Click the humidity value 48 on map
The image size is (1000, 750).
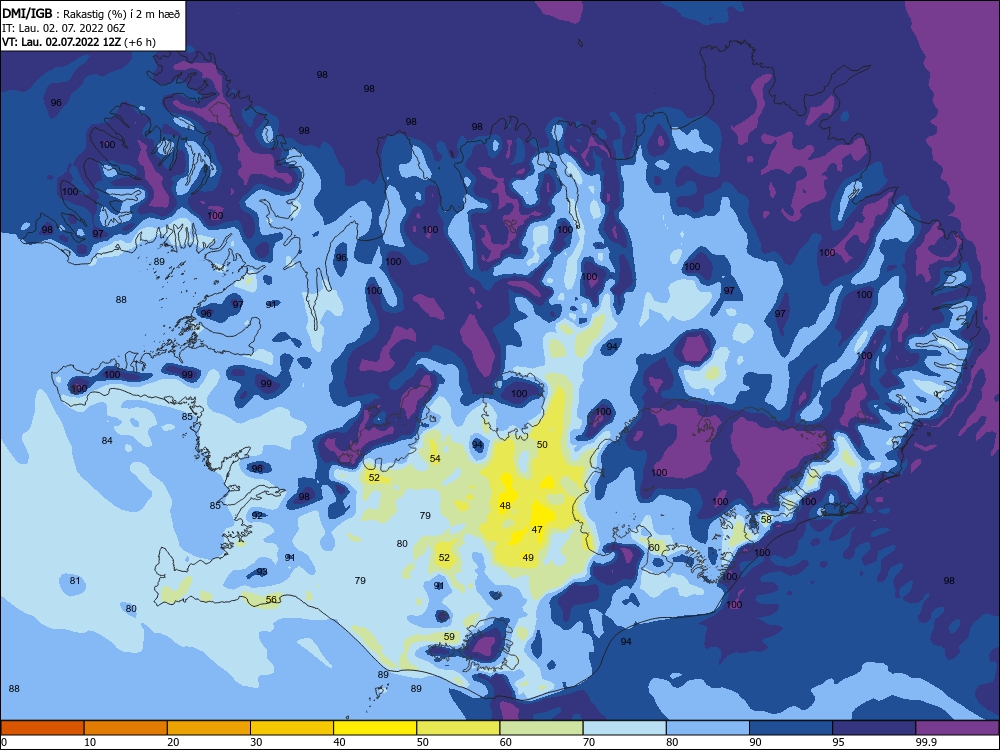tap(505, 506)
